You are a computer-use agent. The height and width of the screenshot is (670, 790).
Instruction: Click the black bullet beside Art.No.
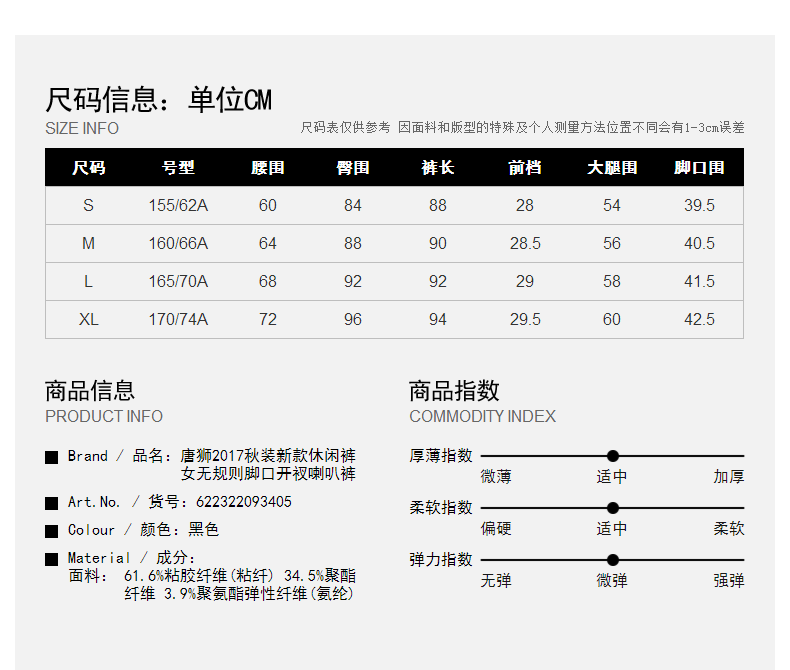point(52,503)
